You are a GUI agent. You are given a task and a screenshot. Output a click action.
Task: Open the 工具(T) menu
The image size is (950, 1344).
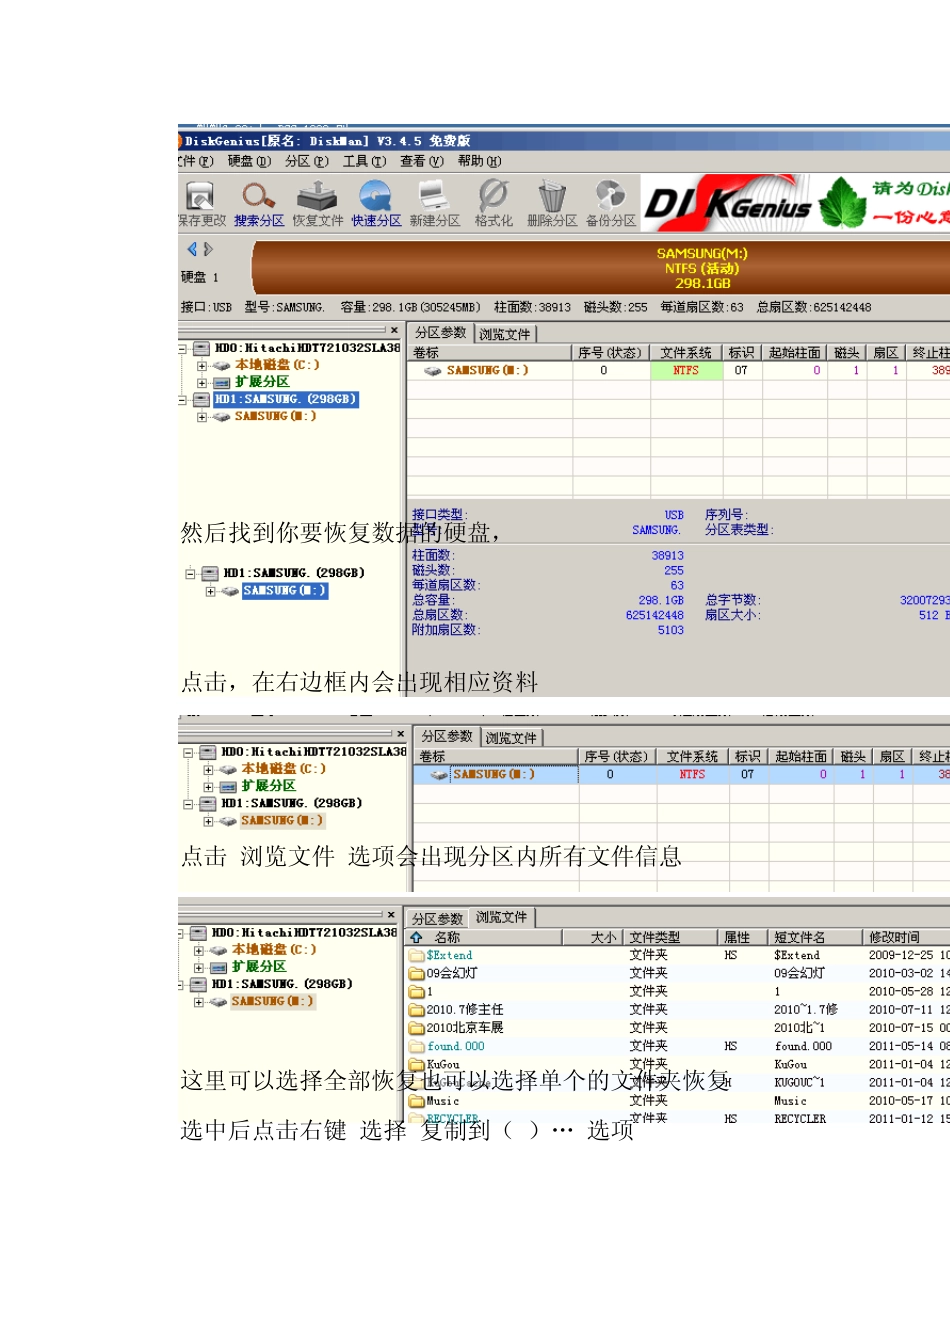(x=364, y=161)
